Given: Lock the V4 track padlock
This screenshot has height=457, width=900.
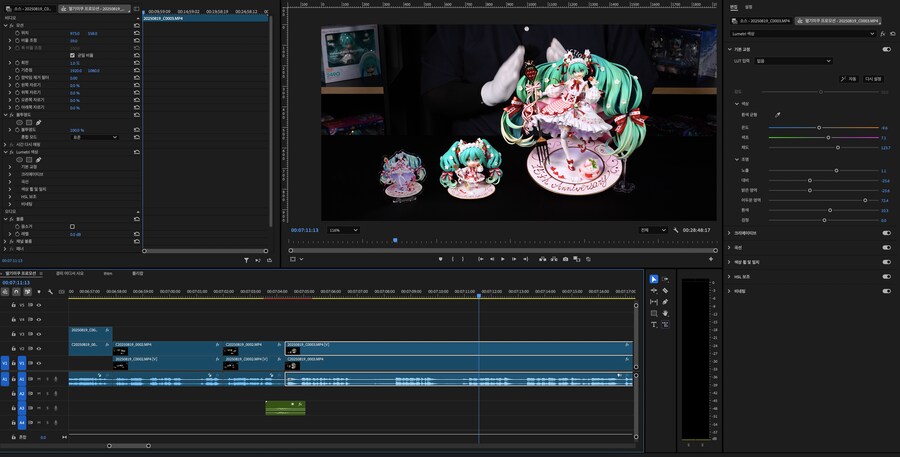Looking at the screenshot, I should coord(13,319).
